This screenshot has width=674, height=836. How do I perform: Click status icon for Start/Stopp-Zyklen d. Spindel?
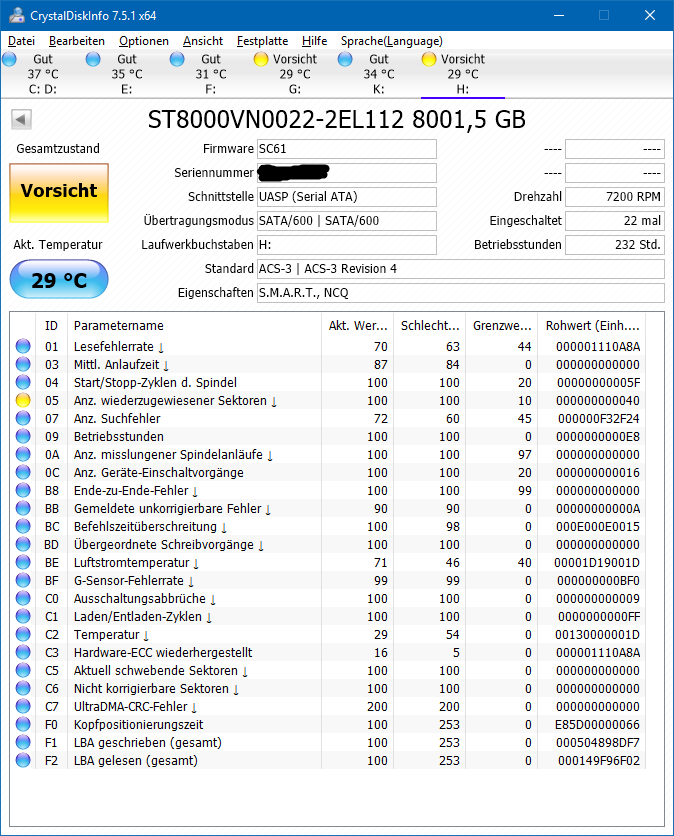[x=23, y=382]
